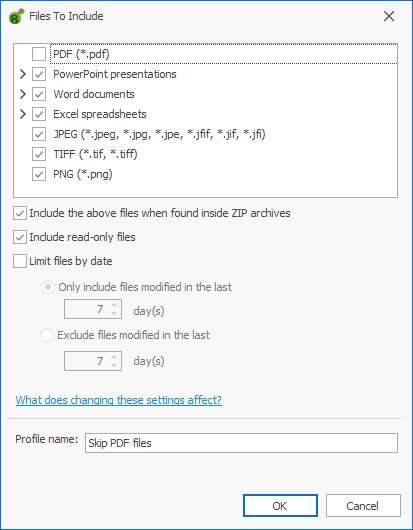Expand Excel spreadsheets tree node
This screenshot has width=413, height=530.
click(23, 114)
